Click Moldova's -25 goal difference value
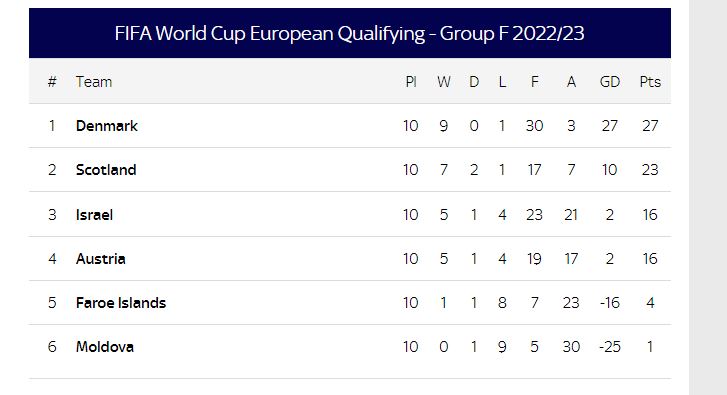The image size is (727, 395). [610, 347]
